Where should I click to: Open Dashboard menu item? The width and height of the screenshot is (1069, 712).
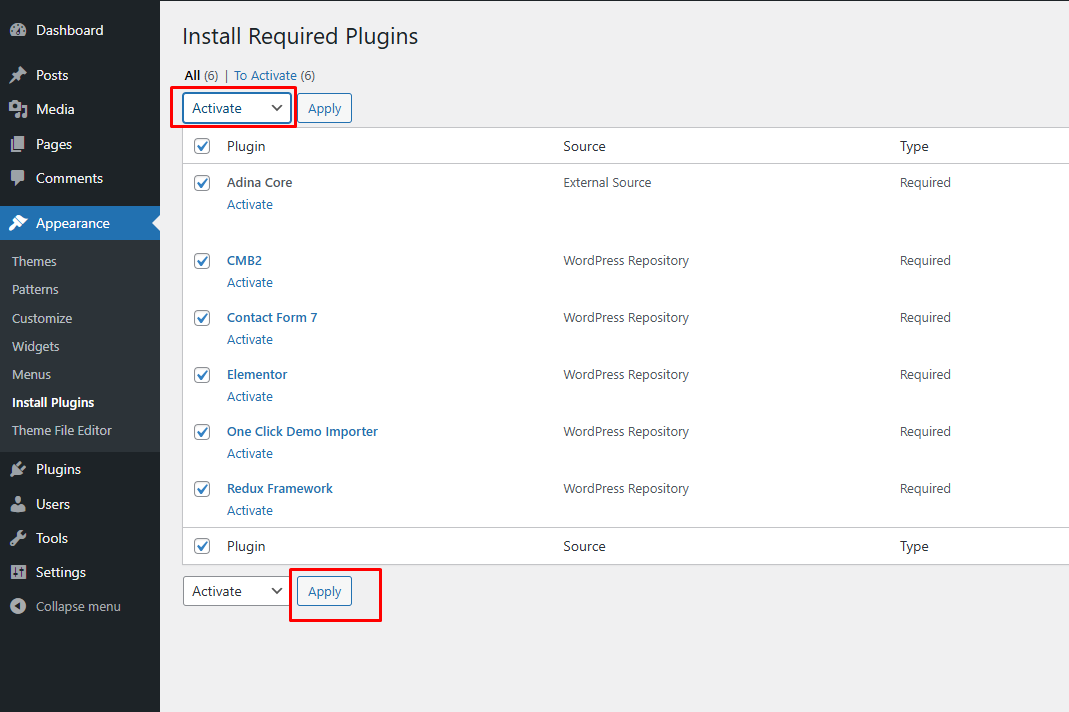pyautogui.click(x=70, y=30)
